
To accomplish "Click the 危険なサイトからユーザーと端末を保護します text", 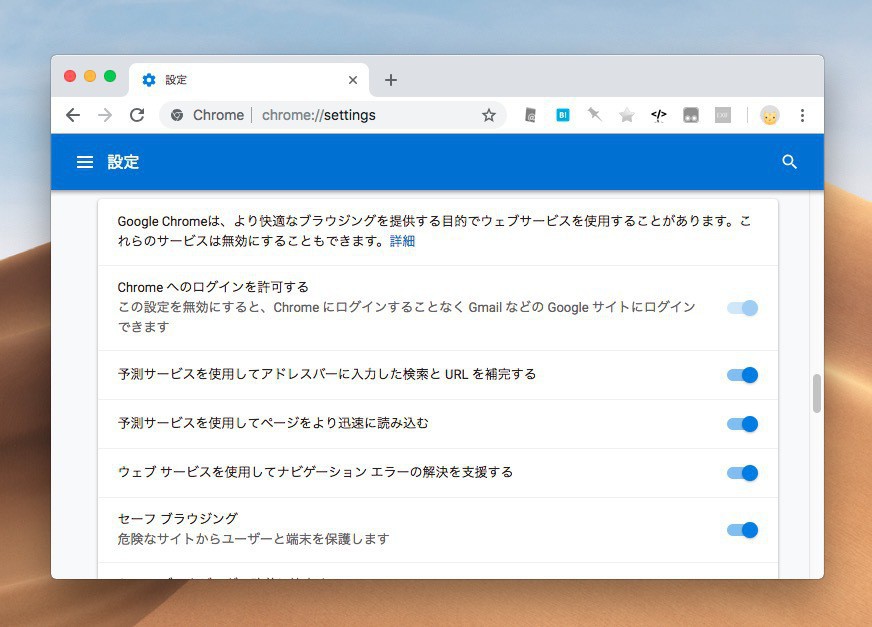I will coord(253,539).
